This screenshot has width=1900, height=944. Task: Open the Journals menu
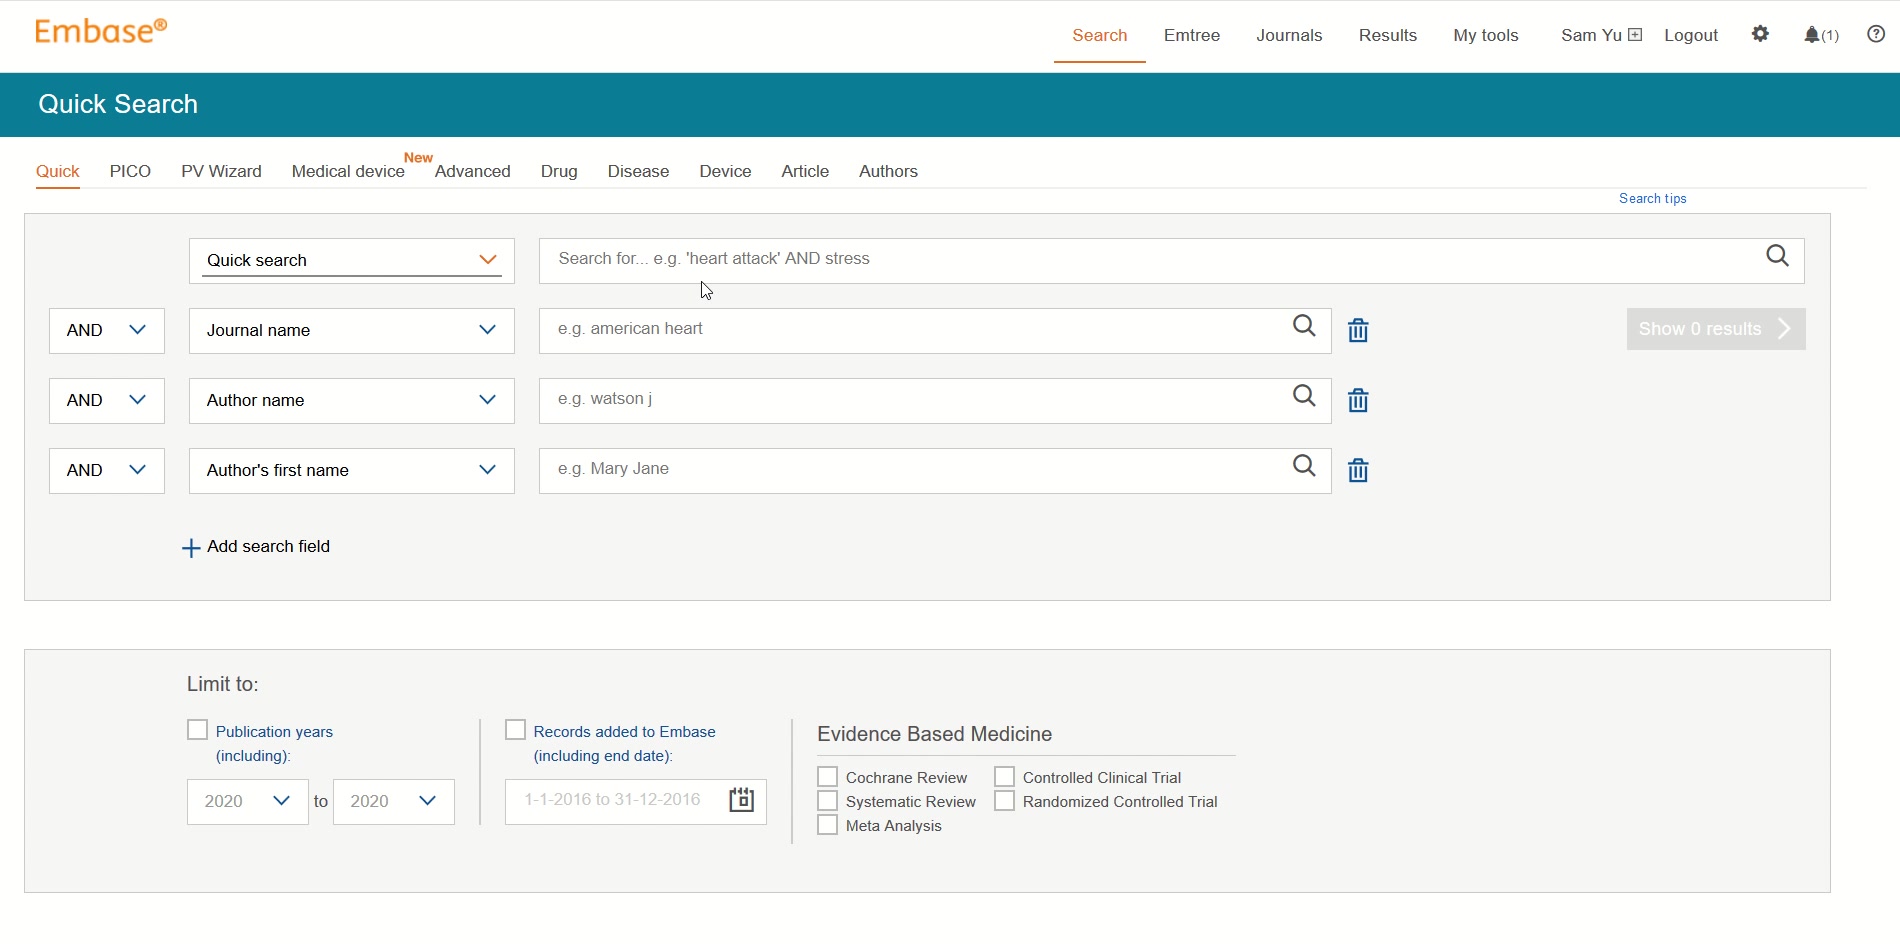(1289, 35)
